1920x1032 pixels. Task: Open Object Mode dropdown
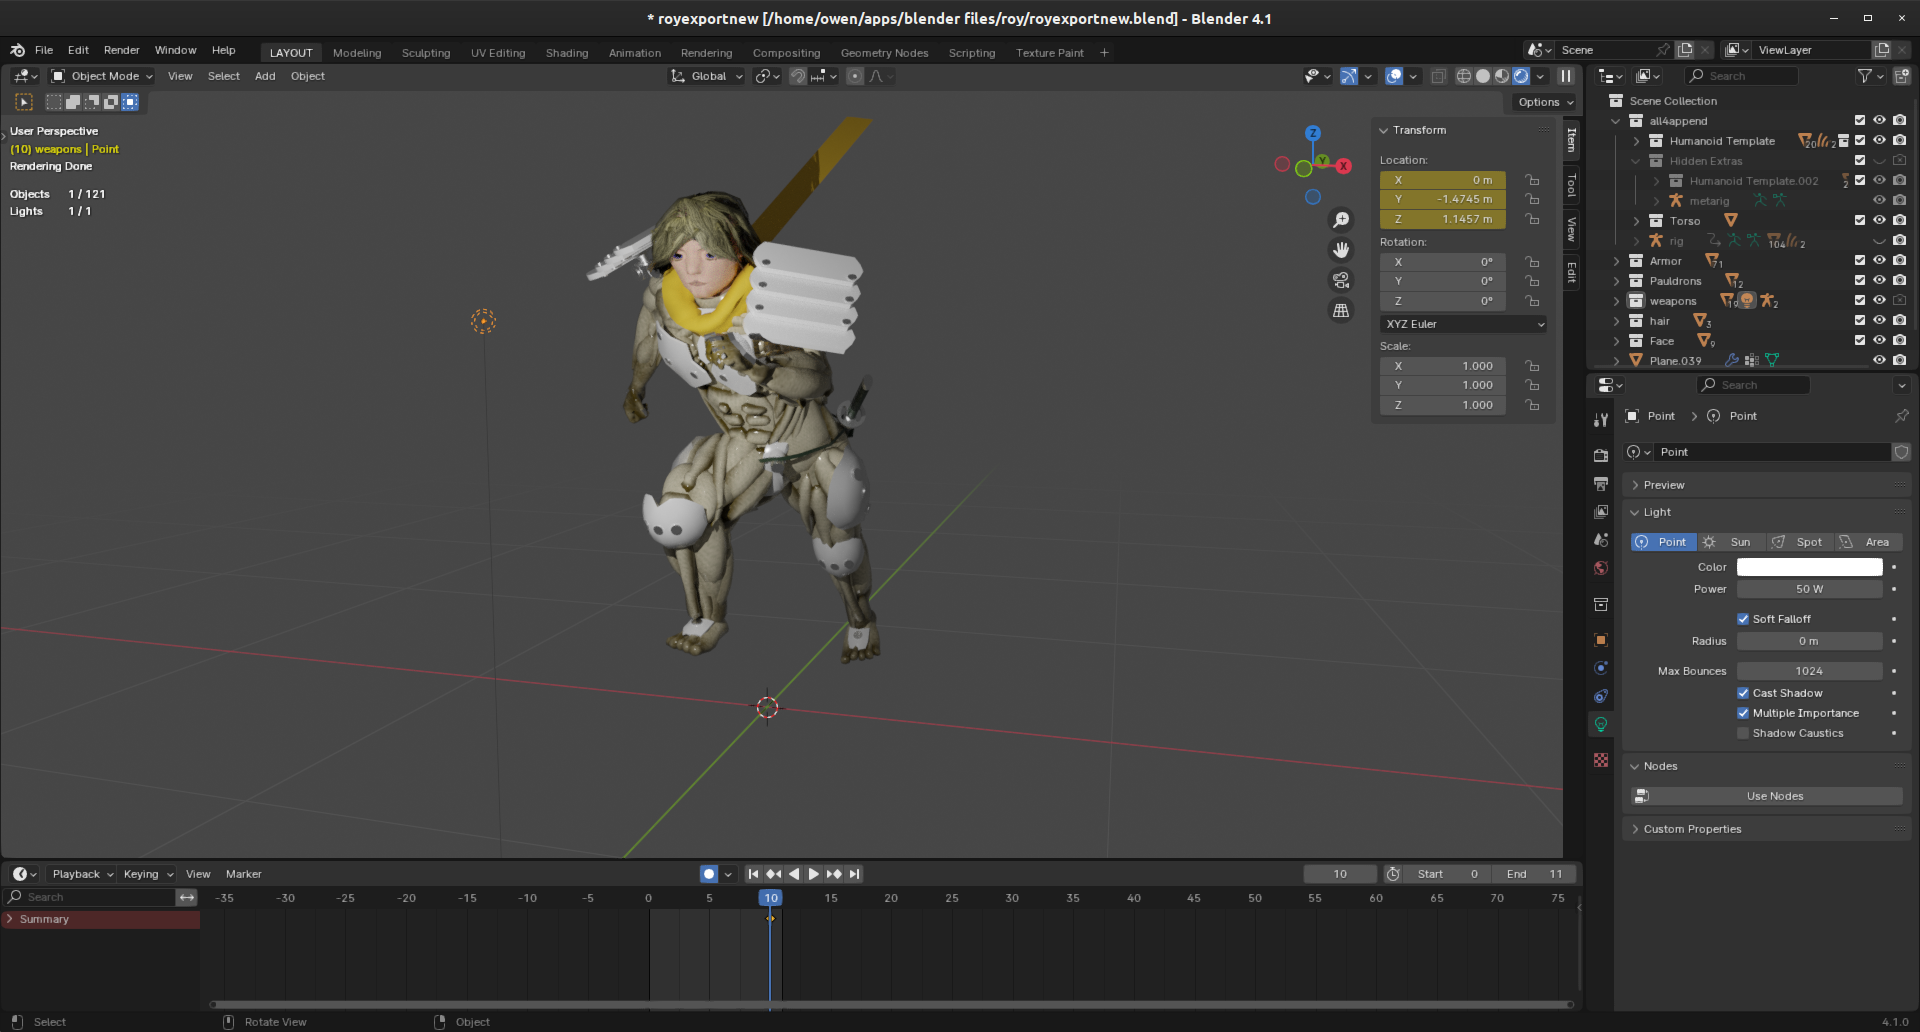point(102,76)
